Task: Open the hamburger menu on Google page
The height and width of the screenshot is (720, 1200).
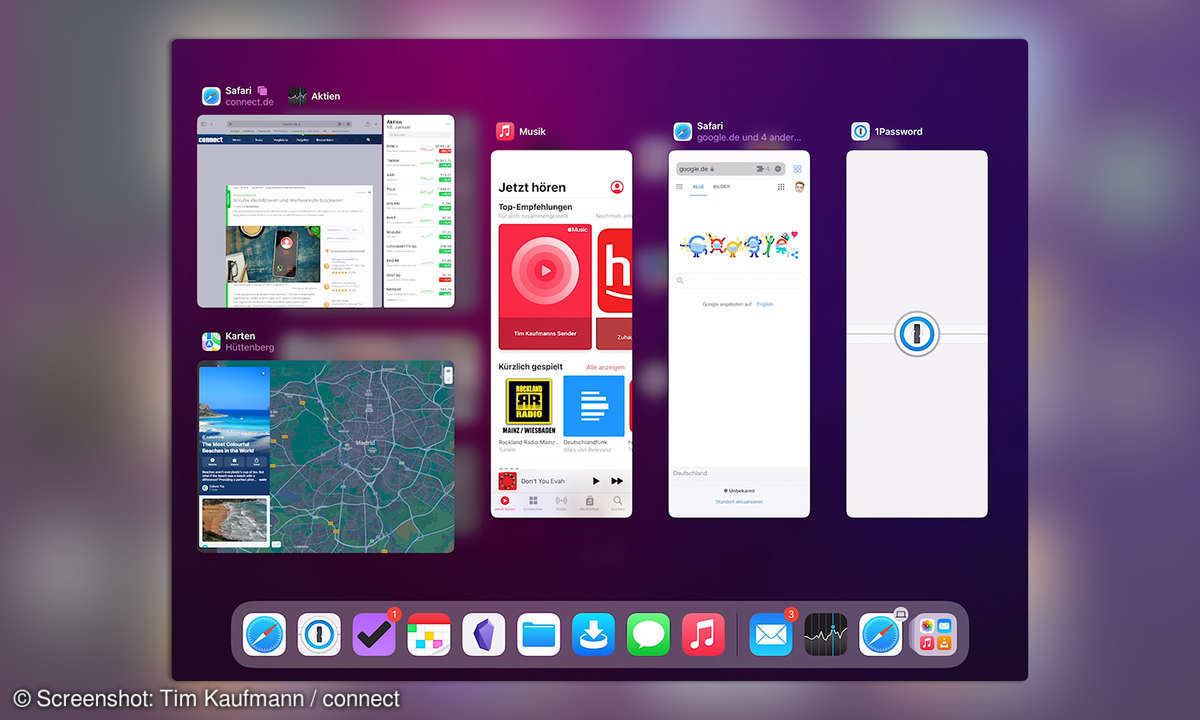Action: 680,187
